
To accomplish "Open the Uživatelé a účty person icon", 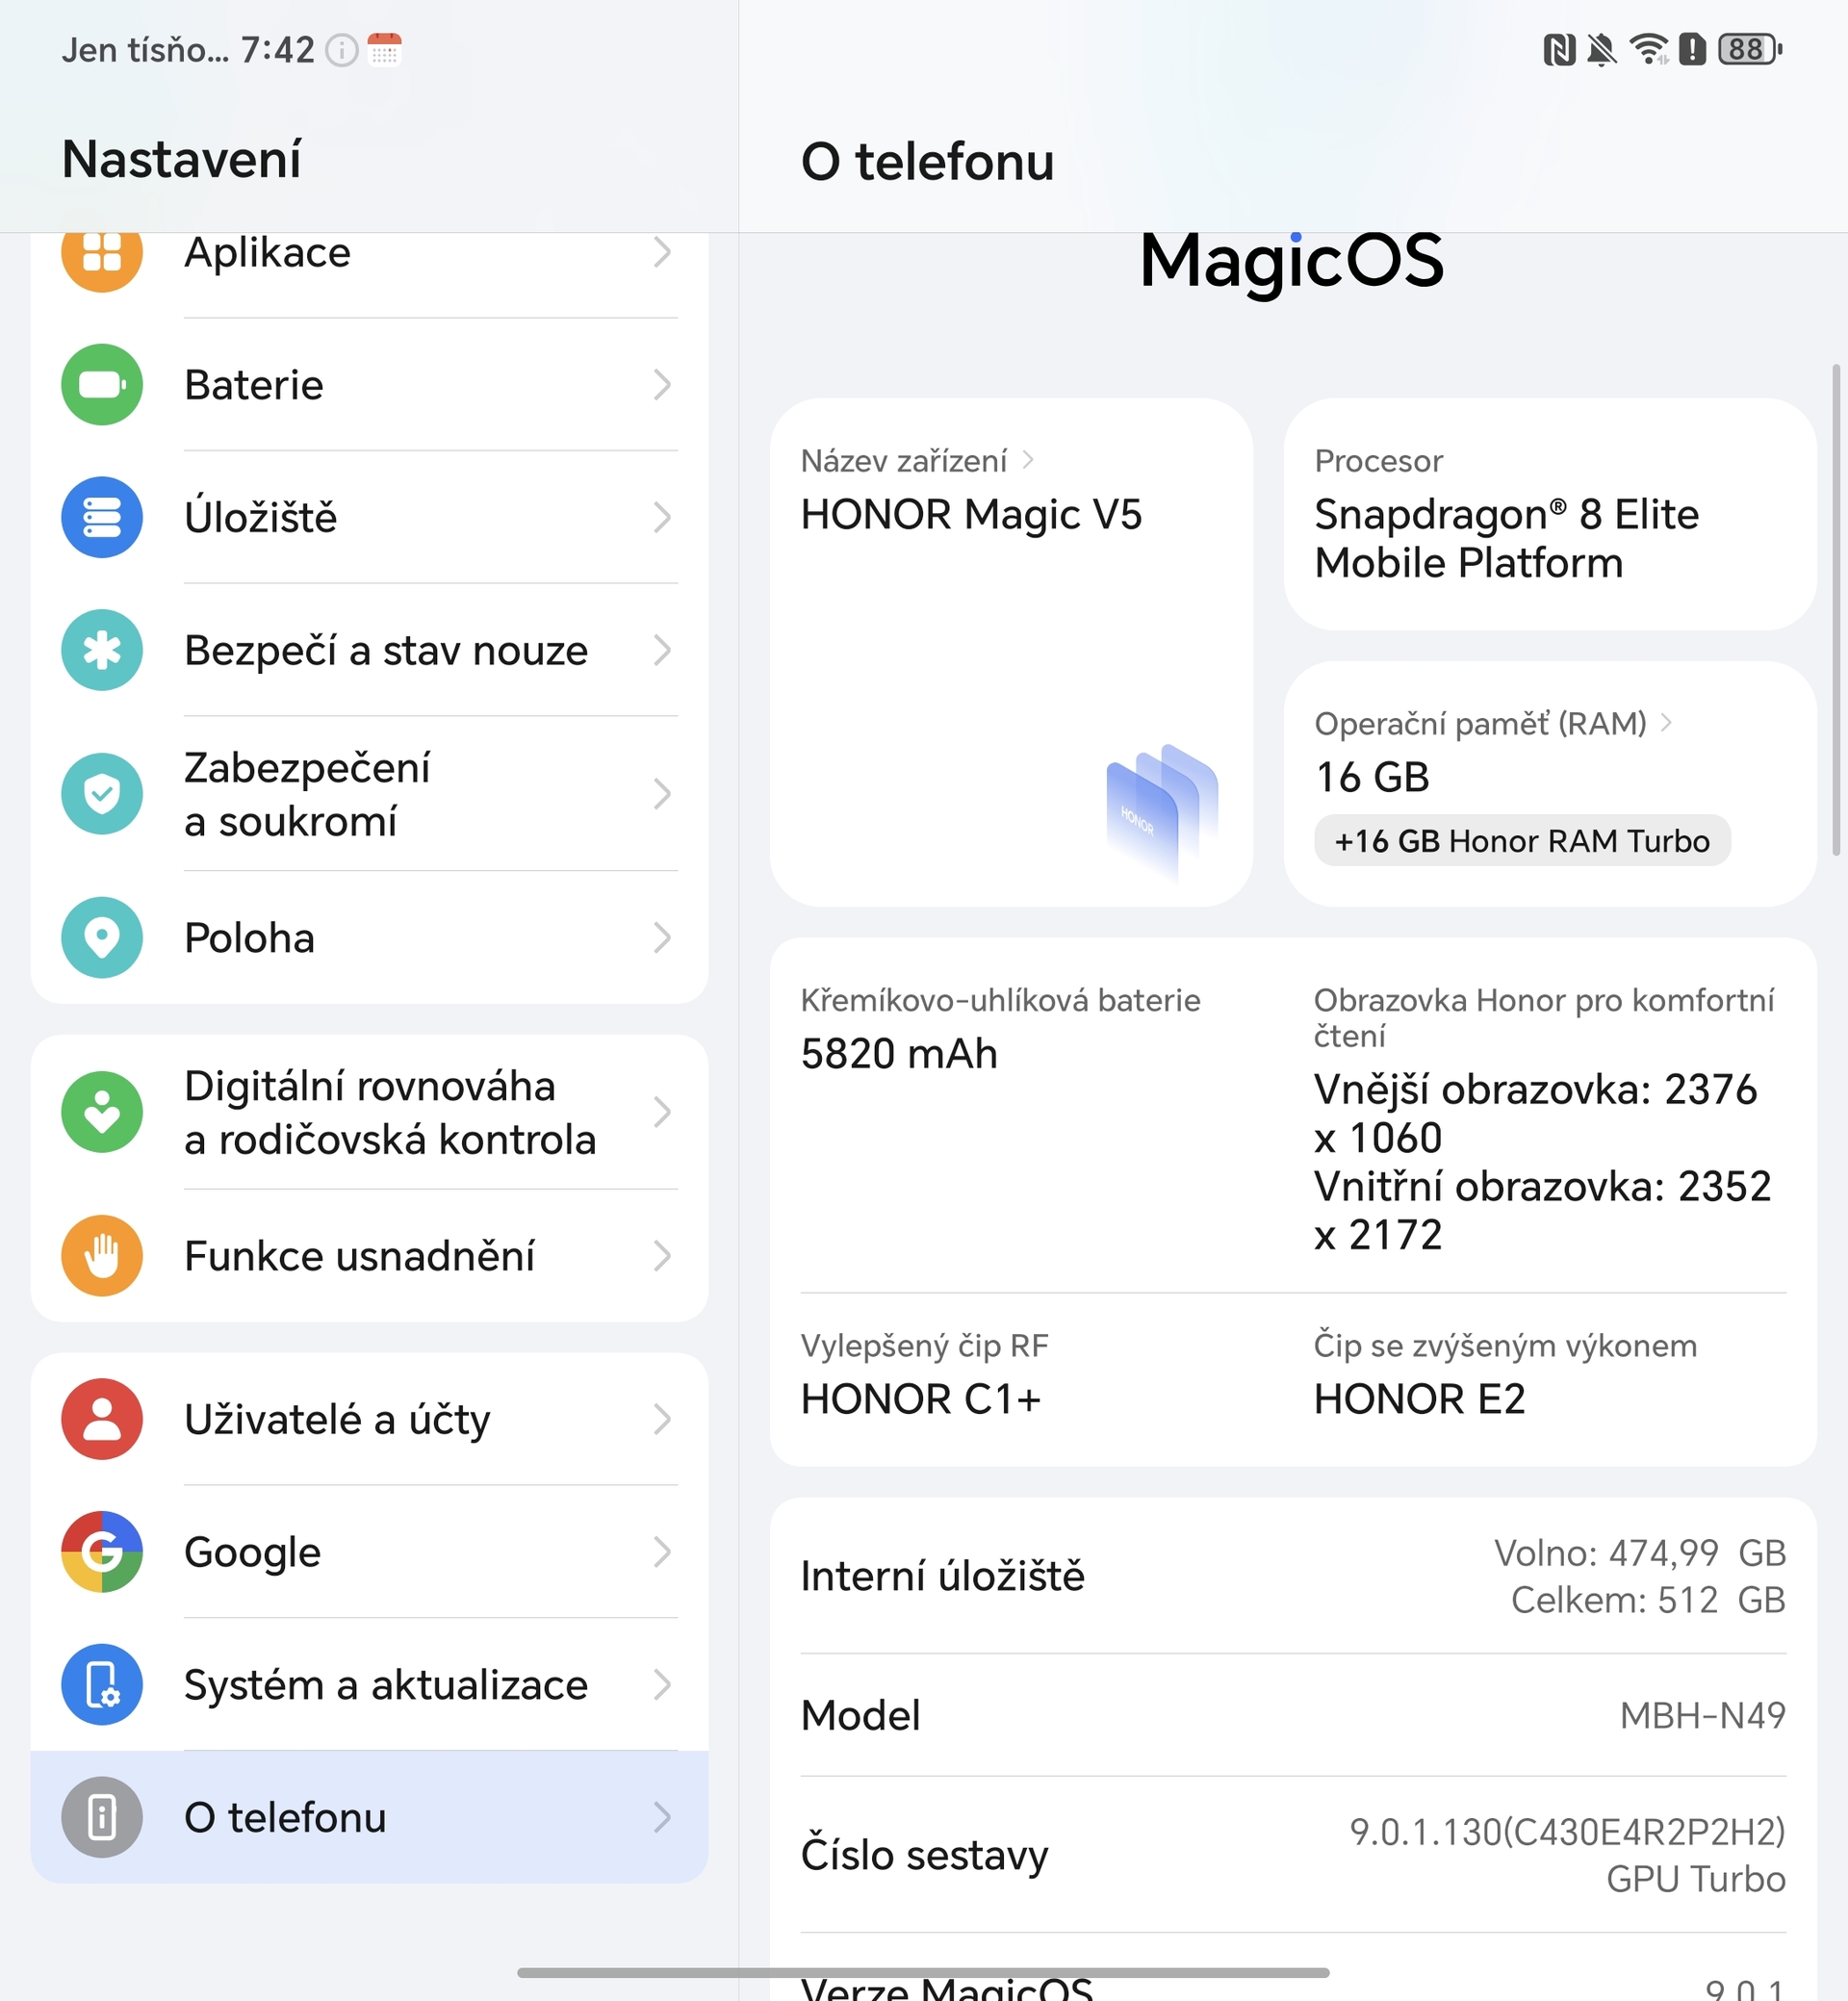I will pyautogui.click(x=101, y=1419).
